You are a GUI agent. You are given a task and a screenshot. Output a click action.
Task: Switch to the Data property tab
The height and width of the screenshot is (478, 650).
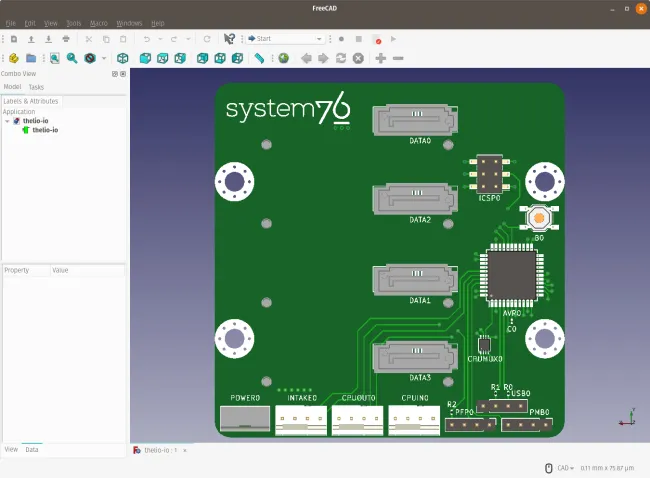[32, 450]
